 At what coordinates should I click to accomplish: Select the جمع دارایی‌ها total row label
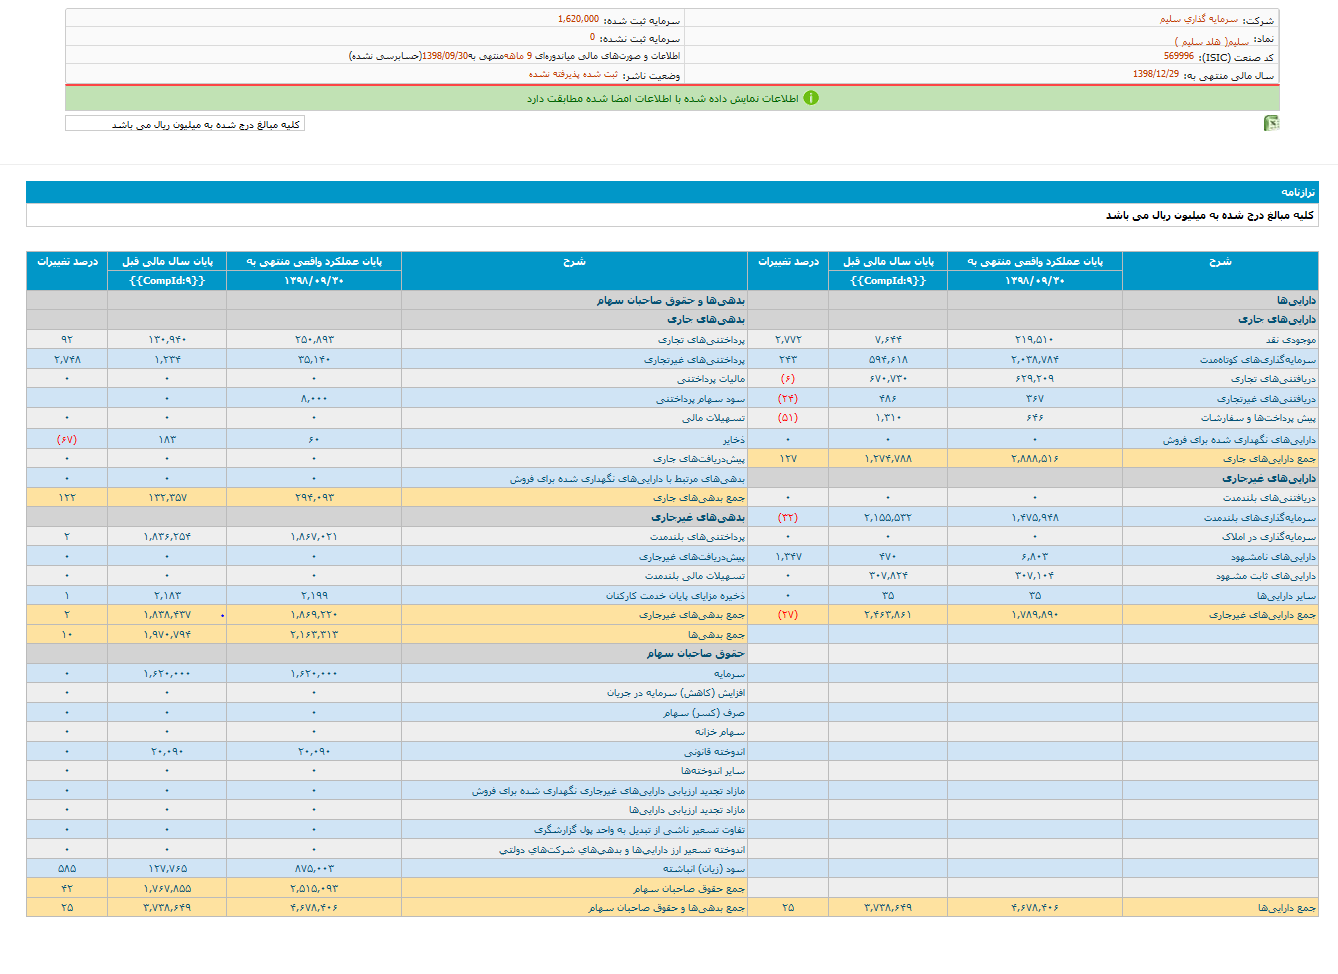[1286, 908]
